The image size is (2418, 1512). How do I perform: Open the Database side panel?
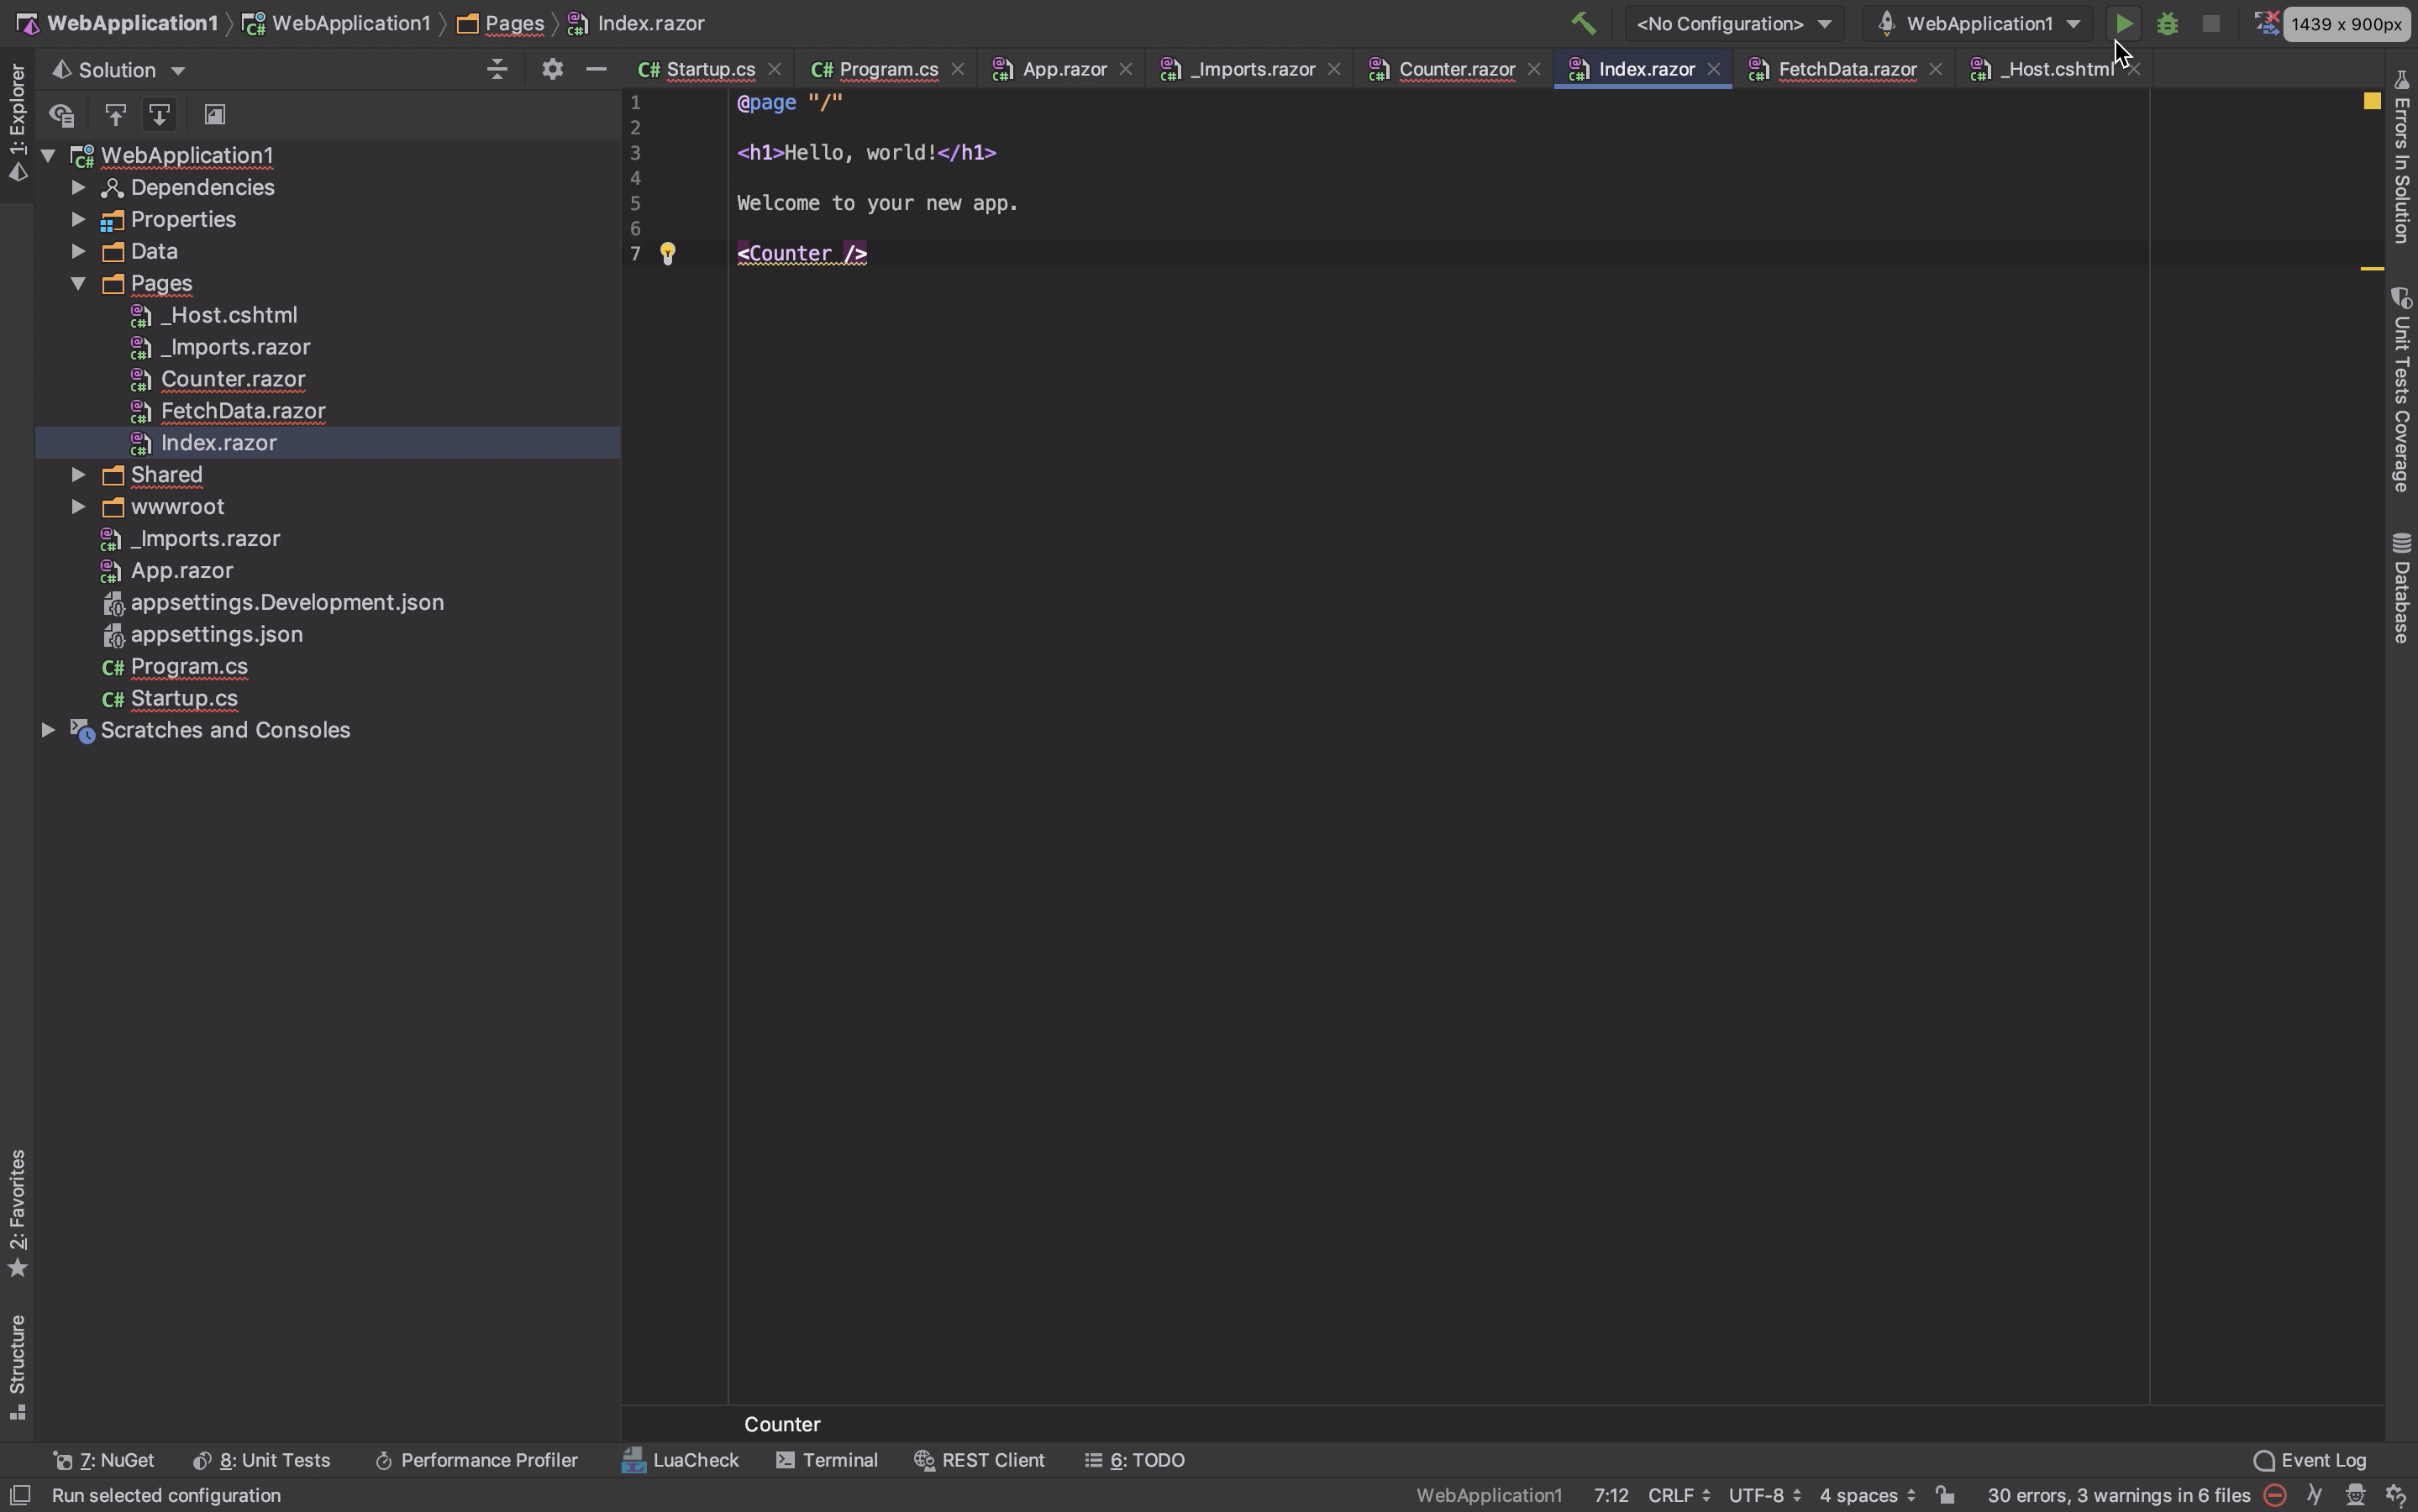2401,588
